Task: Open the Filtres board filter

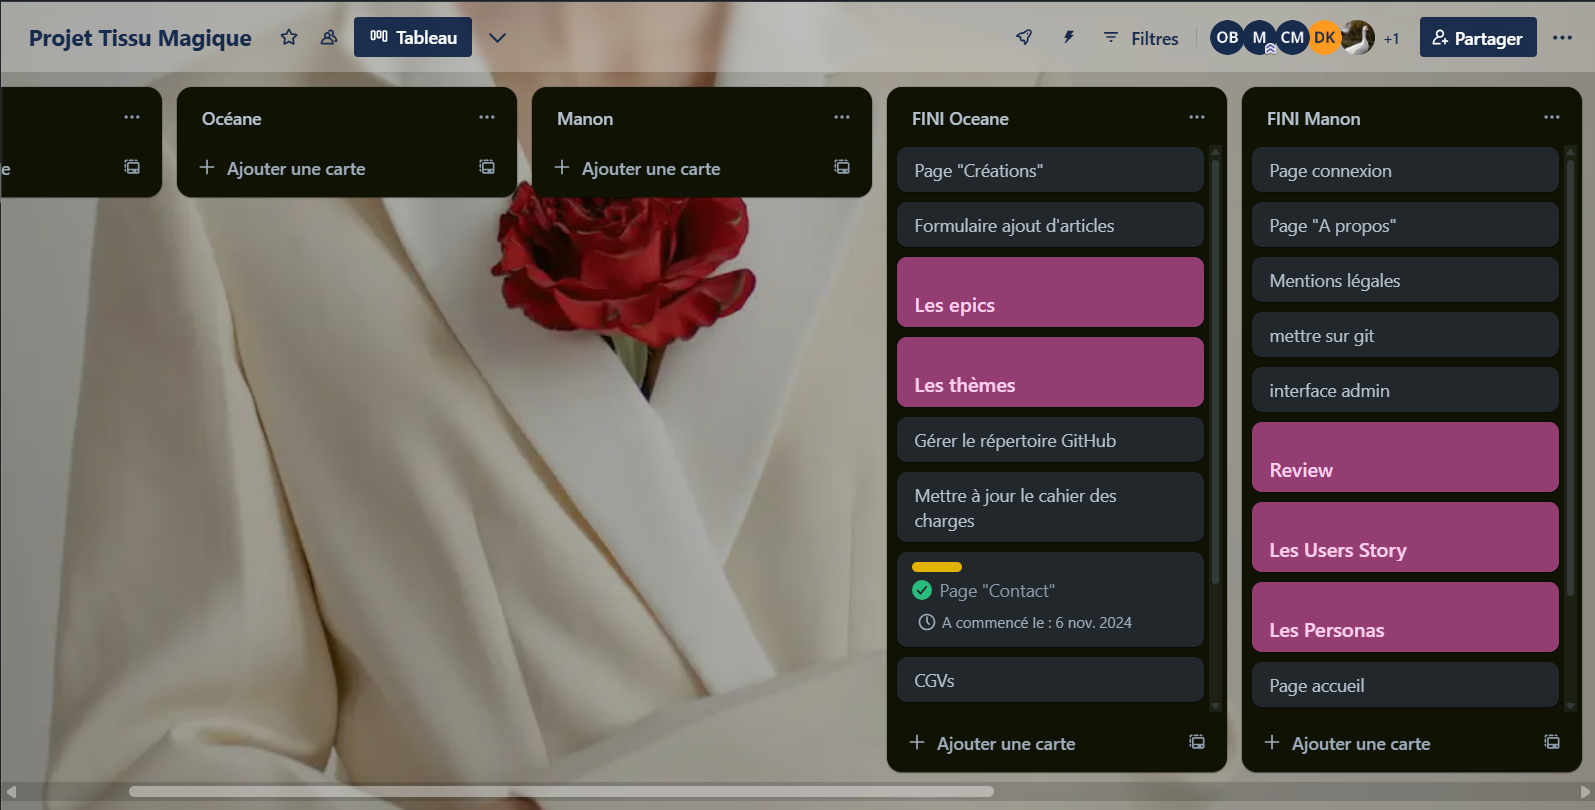Action: click(x=1141, y=38)
